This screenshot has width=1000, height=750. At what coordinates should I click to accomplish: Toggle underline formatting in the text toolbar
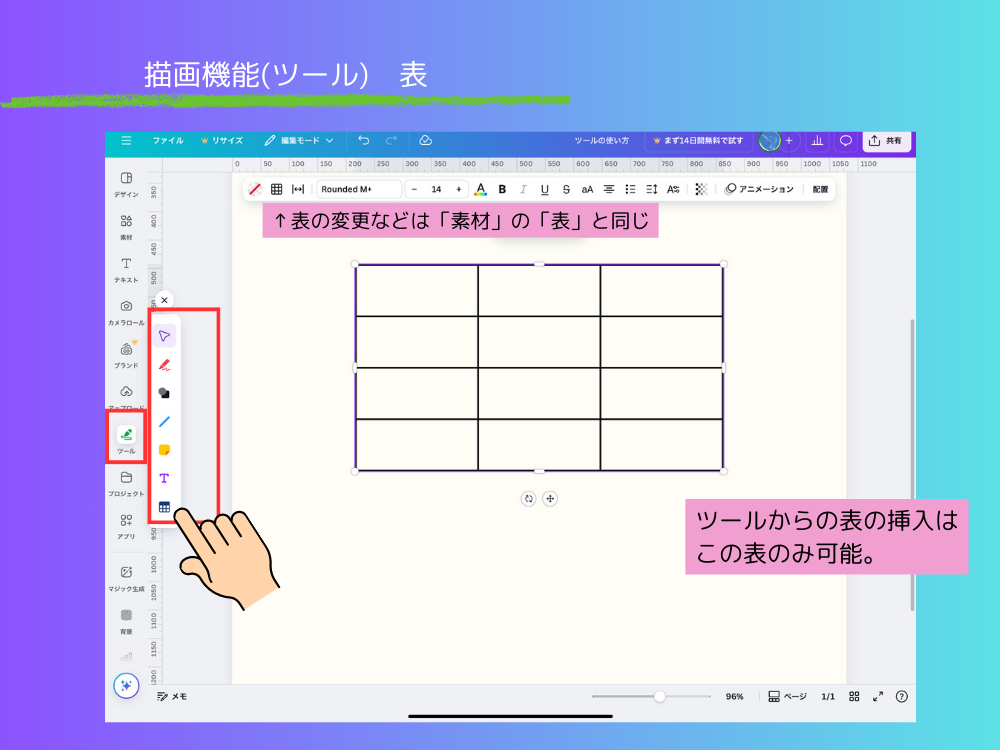543,188
